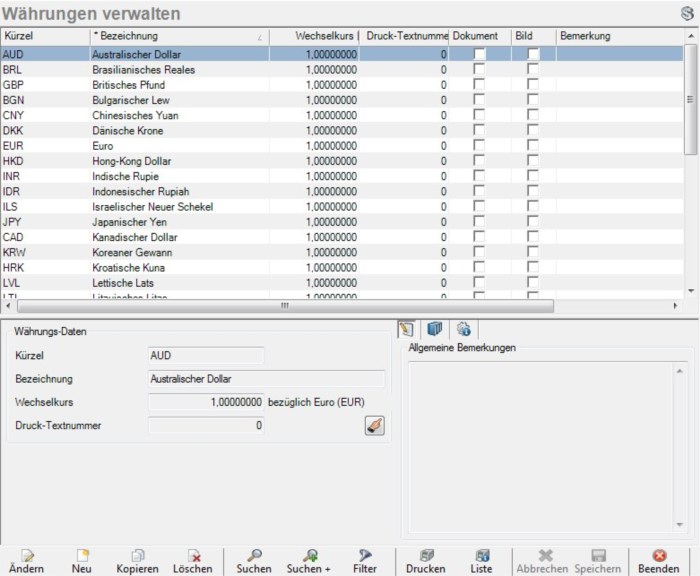Click the Speichern save disk icon
Image resolution: width=700 pixels, height=576 pixels.
coord(598,555)
